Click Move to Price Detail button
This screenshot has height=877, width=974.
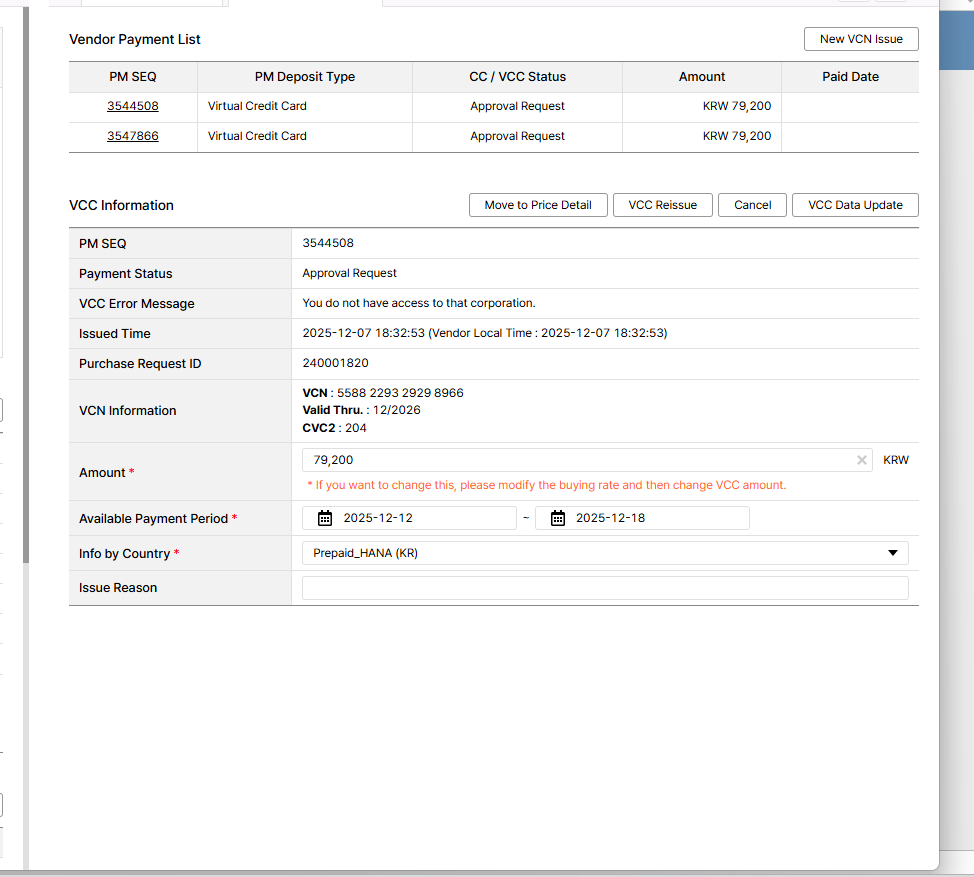pos(538,205)
